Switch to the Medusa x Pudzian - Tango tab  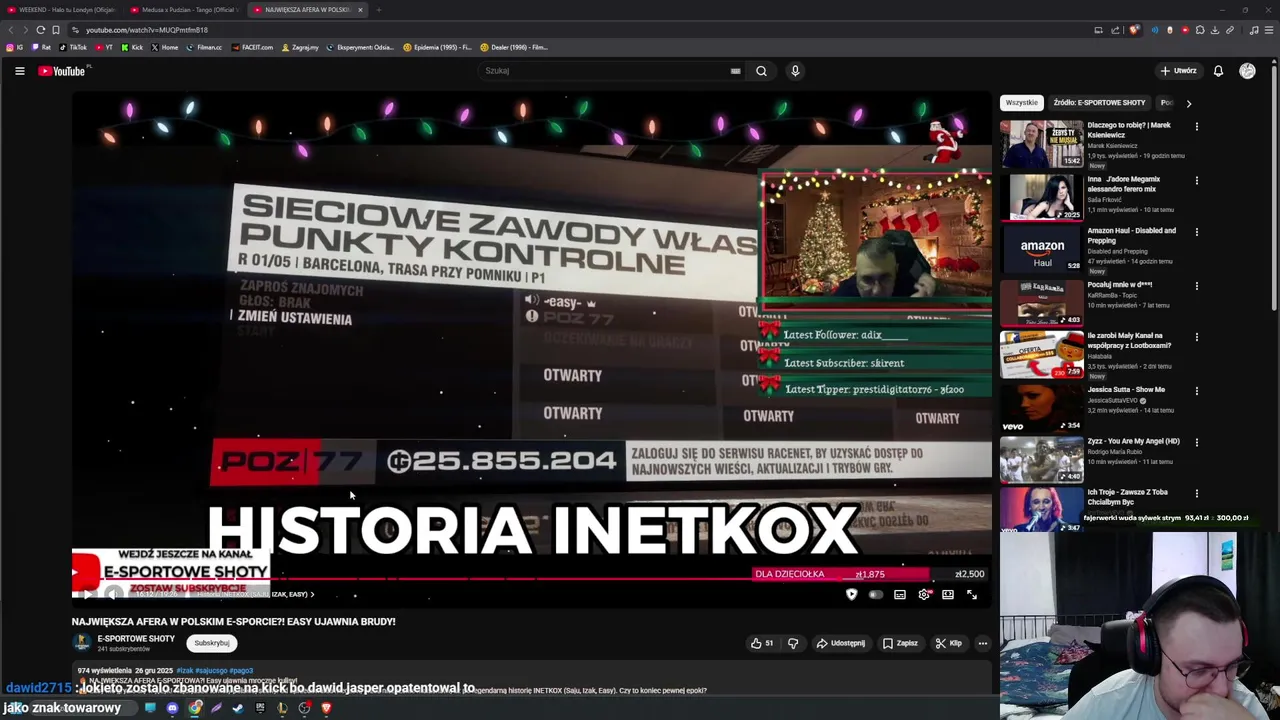(x=185, y=10)
